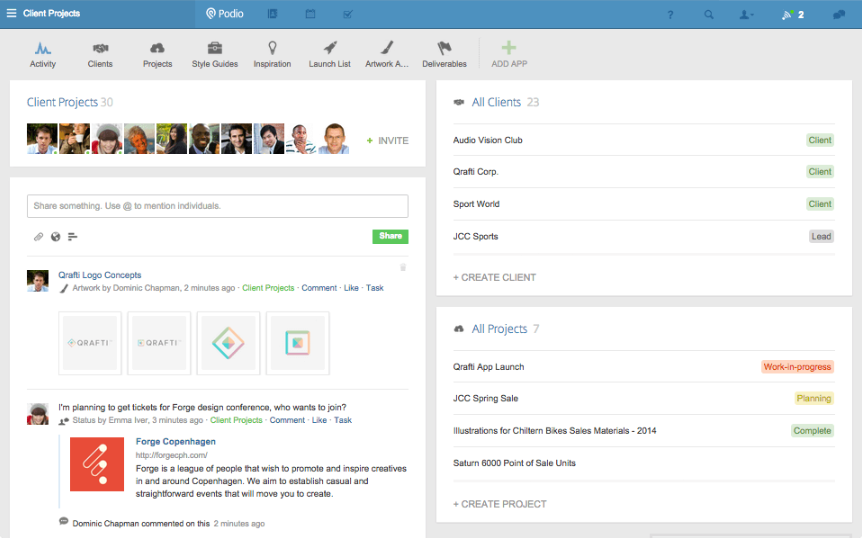Open the Artwork A... app

click(x=387, y=55)
